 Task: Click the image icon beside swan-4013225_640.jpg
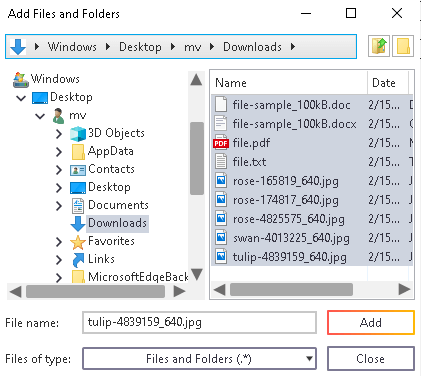tap(221, 238)
